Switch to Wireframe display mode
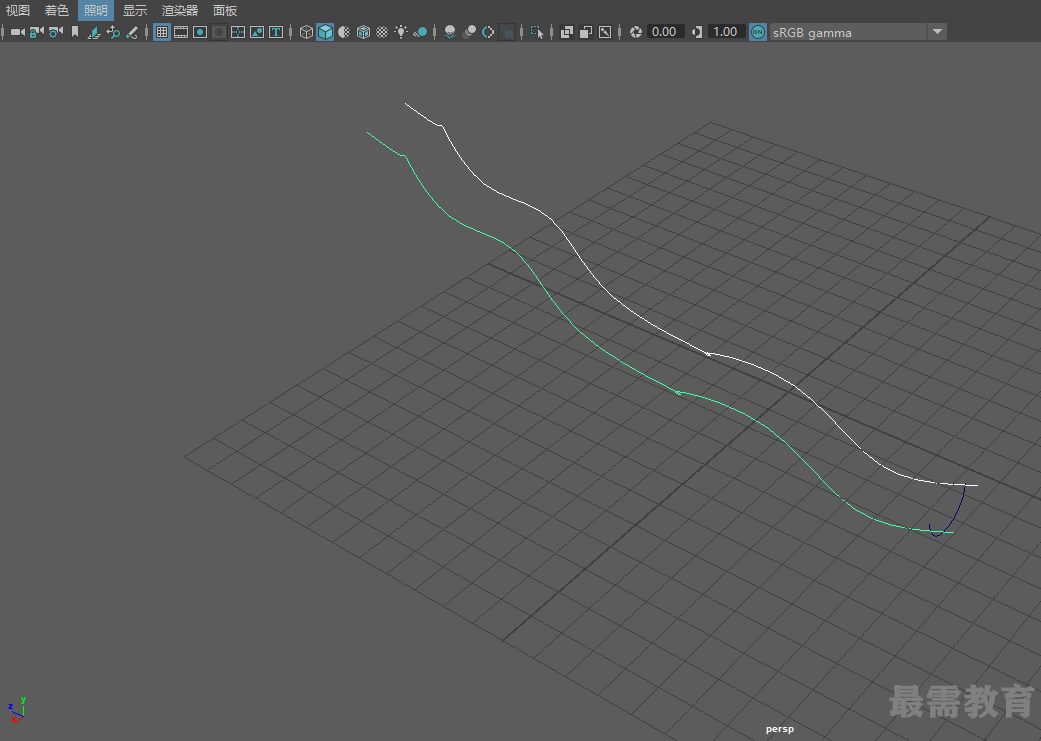 click(x=306, y=32)
